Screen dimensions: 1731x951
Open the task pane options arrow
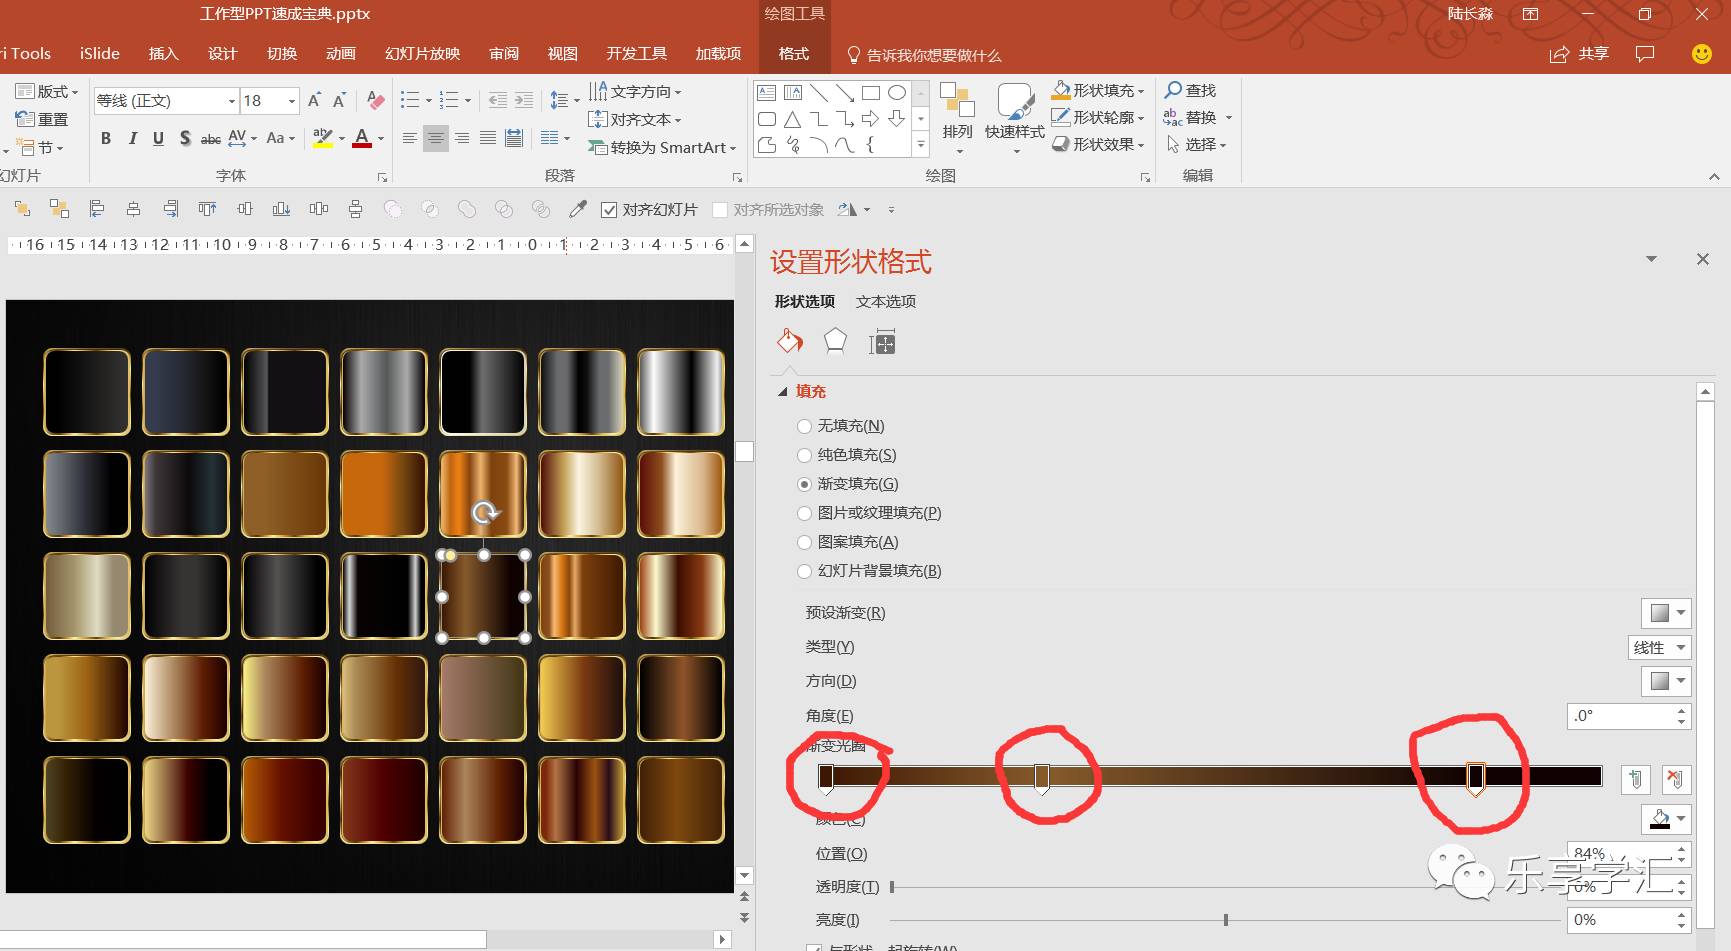[1651, 259]
